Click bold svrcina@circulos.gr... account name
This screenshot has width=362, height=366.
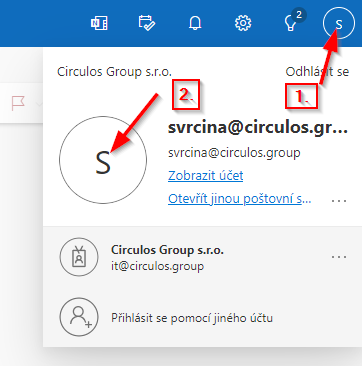tap(258, 128)
